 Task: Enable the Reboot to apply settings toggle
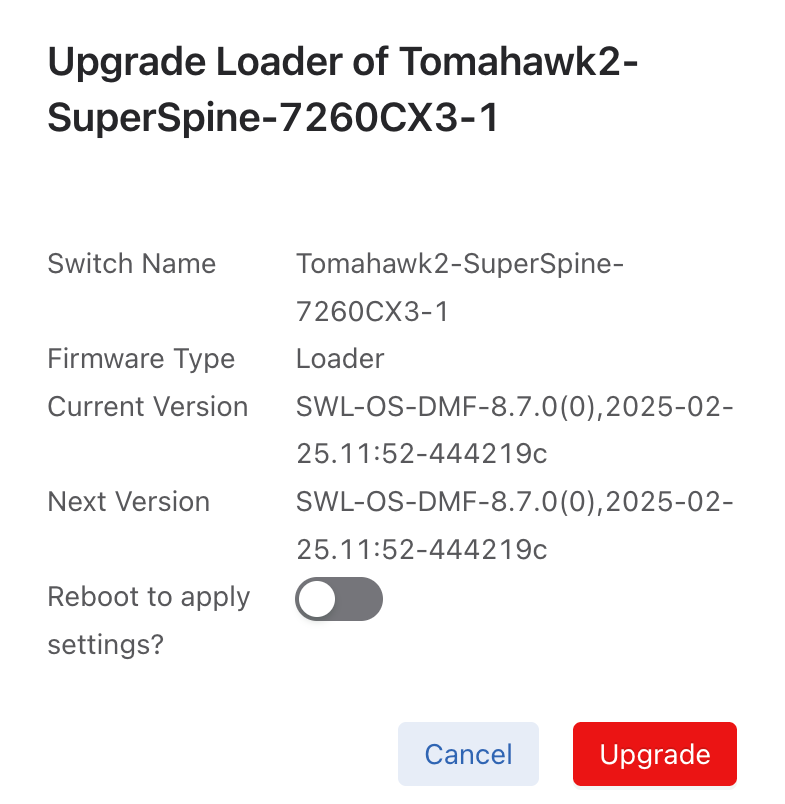tap(339, 599)
